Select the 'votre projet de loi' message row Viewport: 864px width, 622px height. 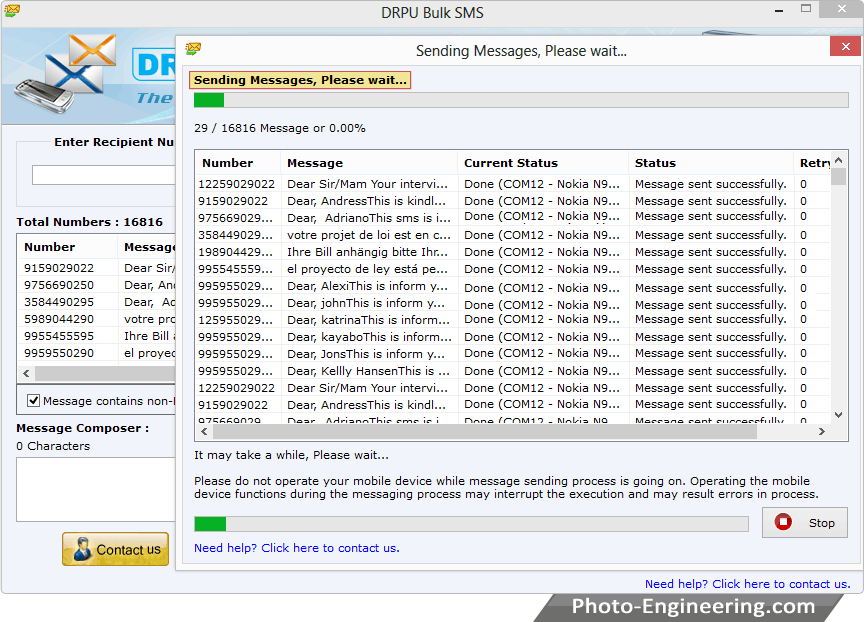pos(513,235)
